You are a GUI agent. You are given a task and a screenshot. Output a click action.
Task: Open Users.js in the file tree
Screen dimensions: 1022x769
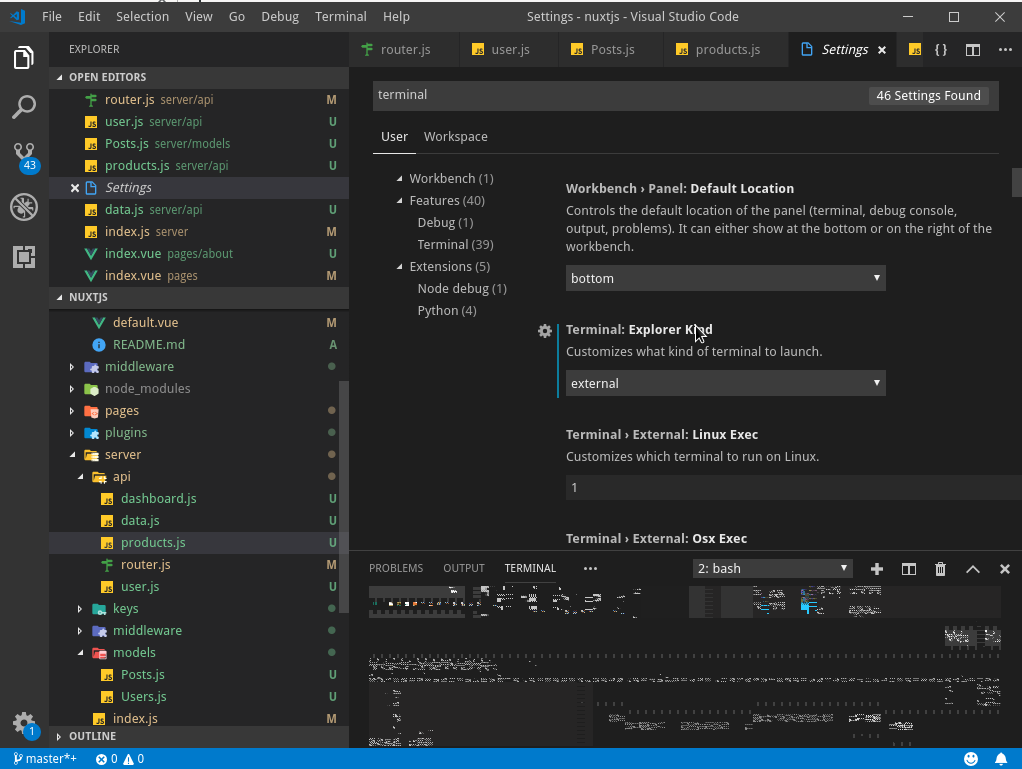(x=143, y=697)
